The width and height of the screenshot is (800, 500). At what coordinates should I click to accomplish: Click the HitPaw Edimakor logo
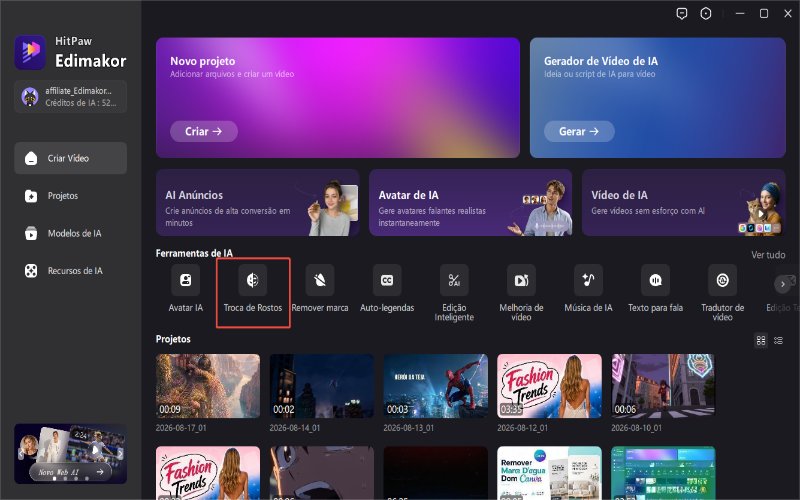(x=70, y=53)
